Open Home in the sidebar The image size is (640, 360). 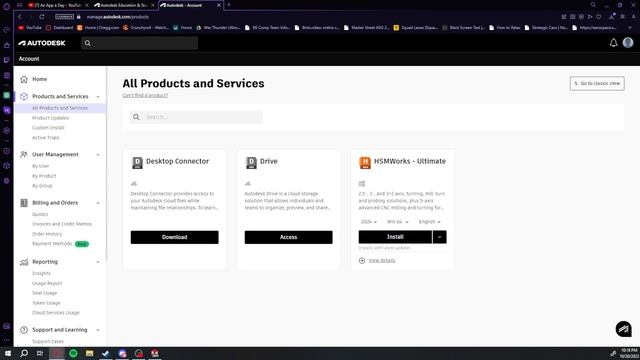coord(40,79)
